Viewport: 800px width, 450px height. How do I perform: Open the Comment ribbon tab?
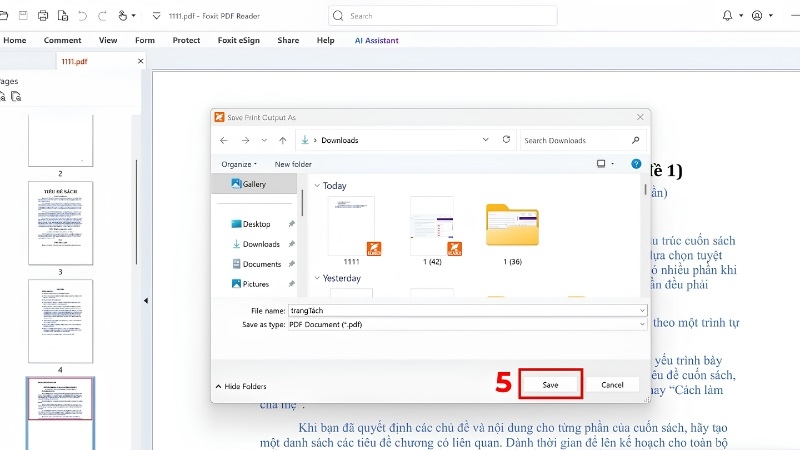tap(62, 40)
